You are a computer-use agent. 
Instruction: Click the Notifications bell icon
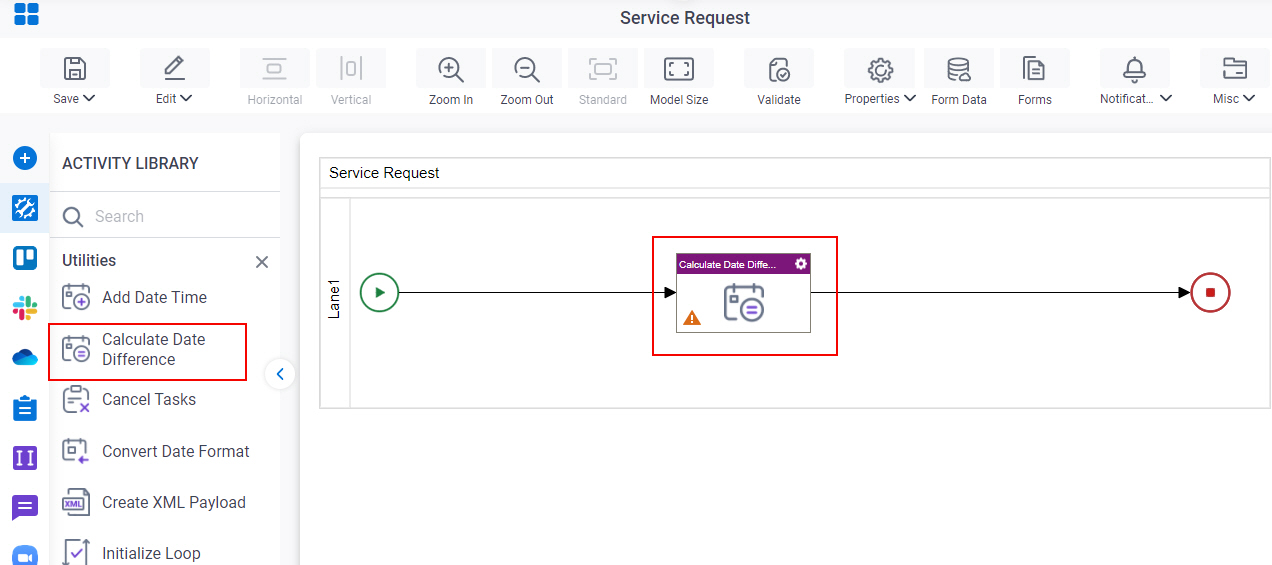(x=1135, y=68)
